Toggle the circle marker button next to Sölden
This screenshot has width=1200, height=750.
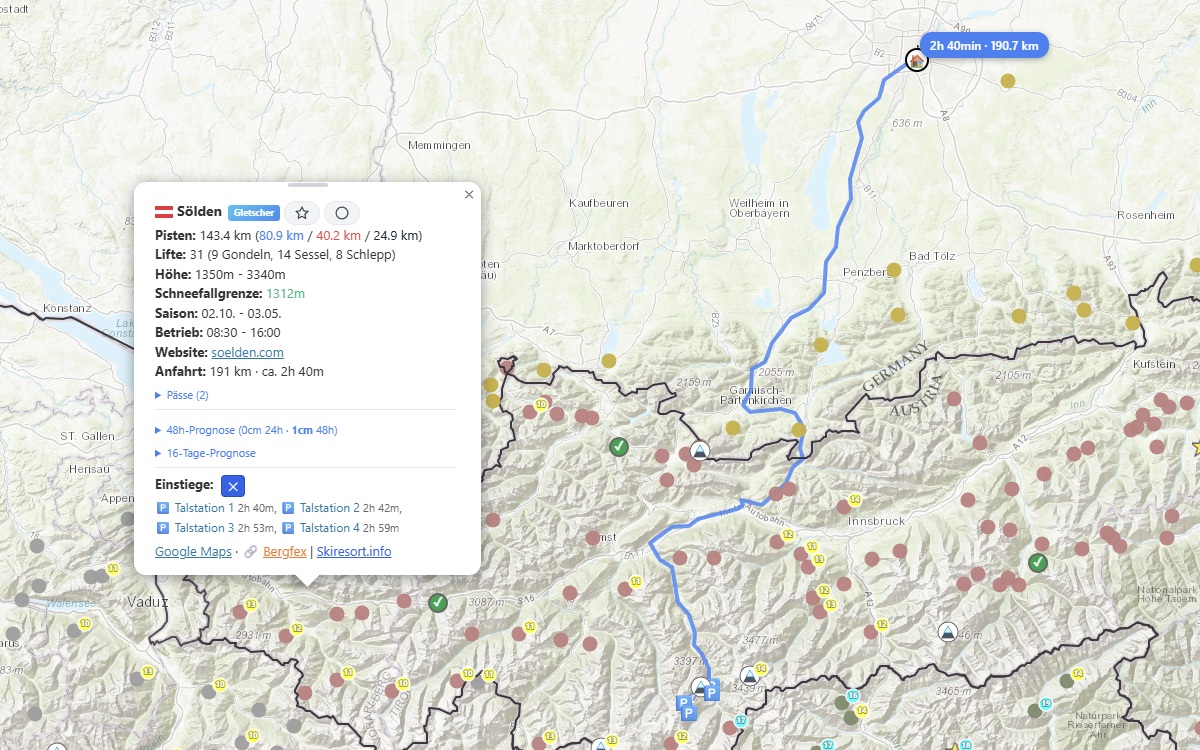(342, 213)
